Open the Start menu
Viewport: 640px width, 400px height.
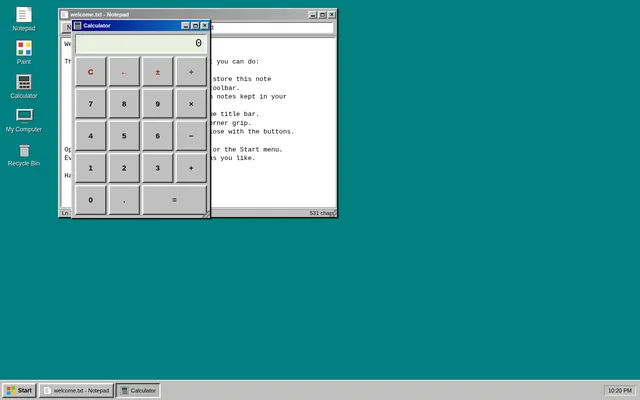[x=20, y=391]
